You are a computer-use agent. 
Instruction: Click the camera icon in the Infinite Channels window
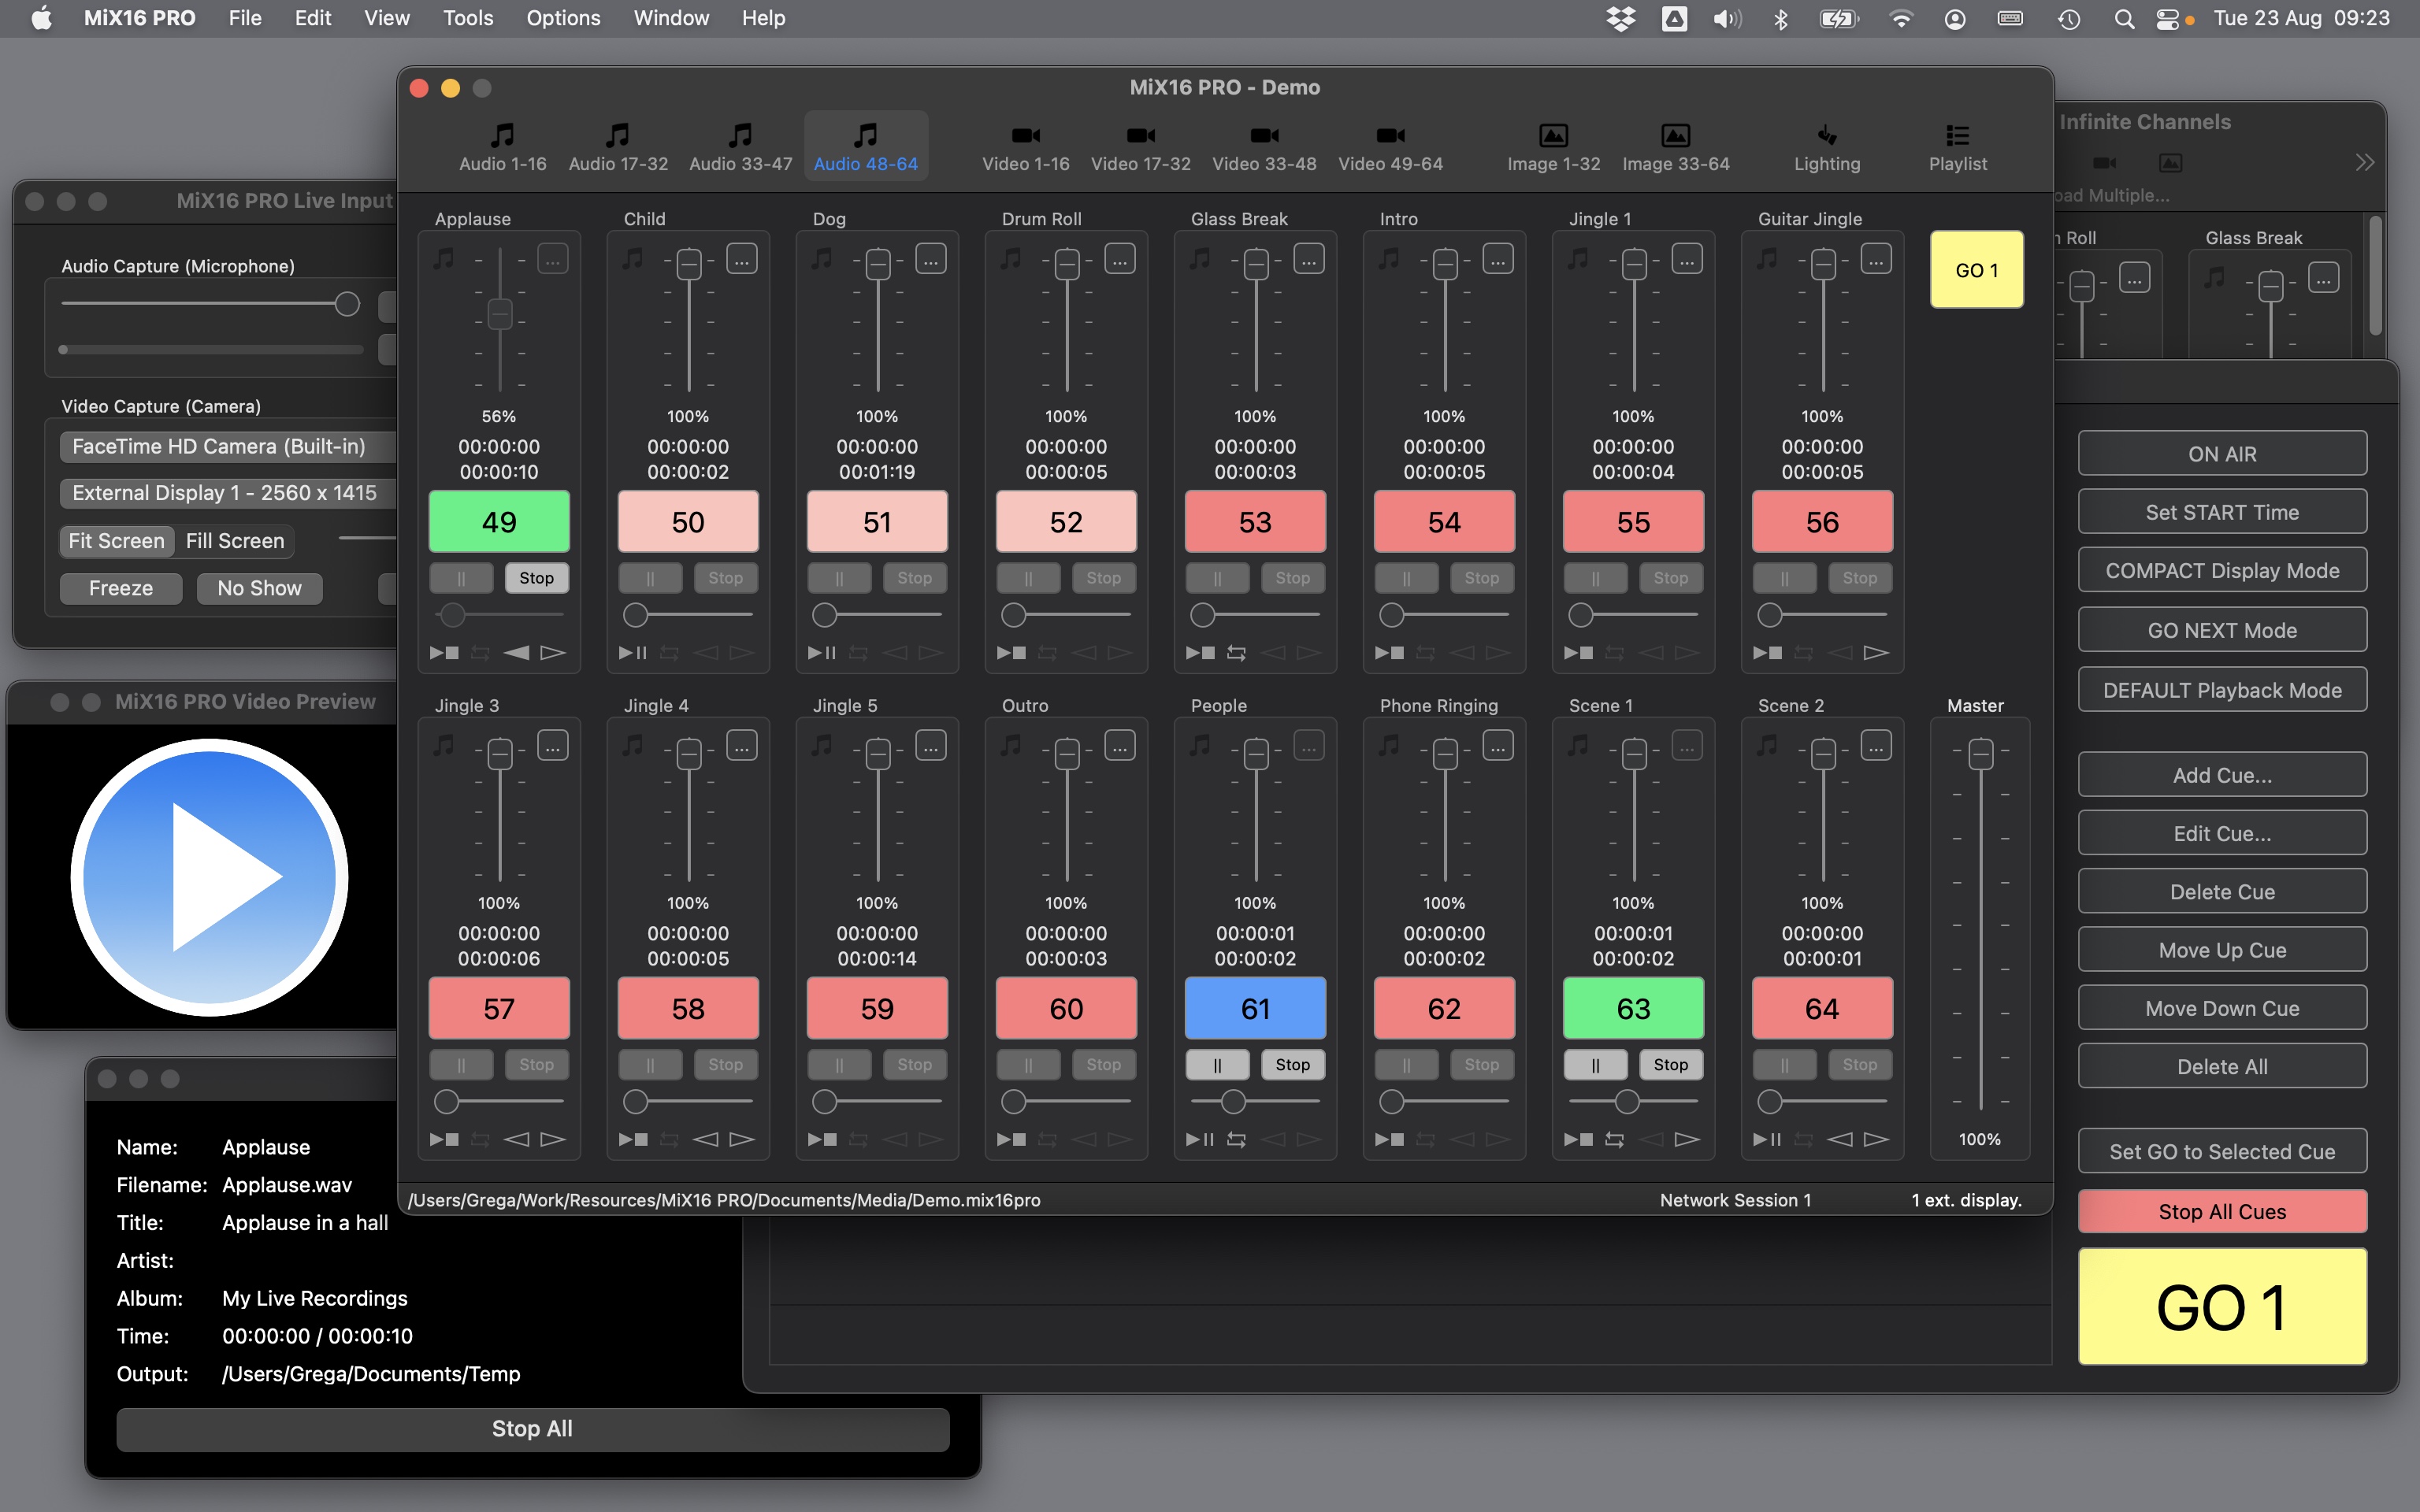click(2105, 163)
